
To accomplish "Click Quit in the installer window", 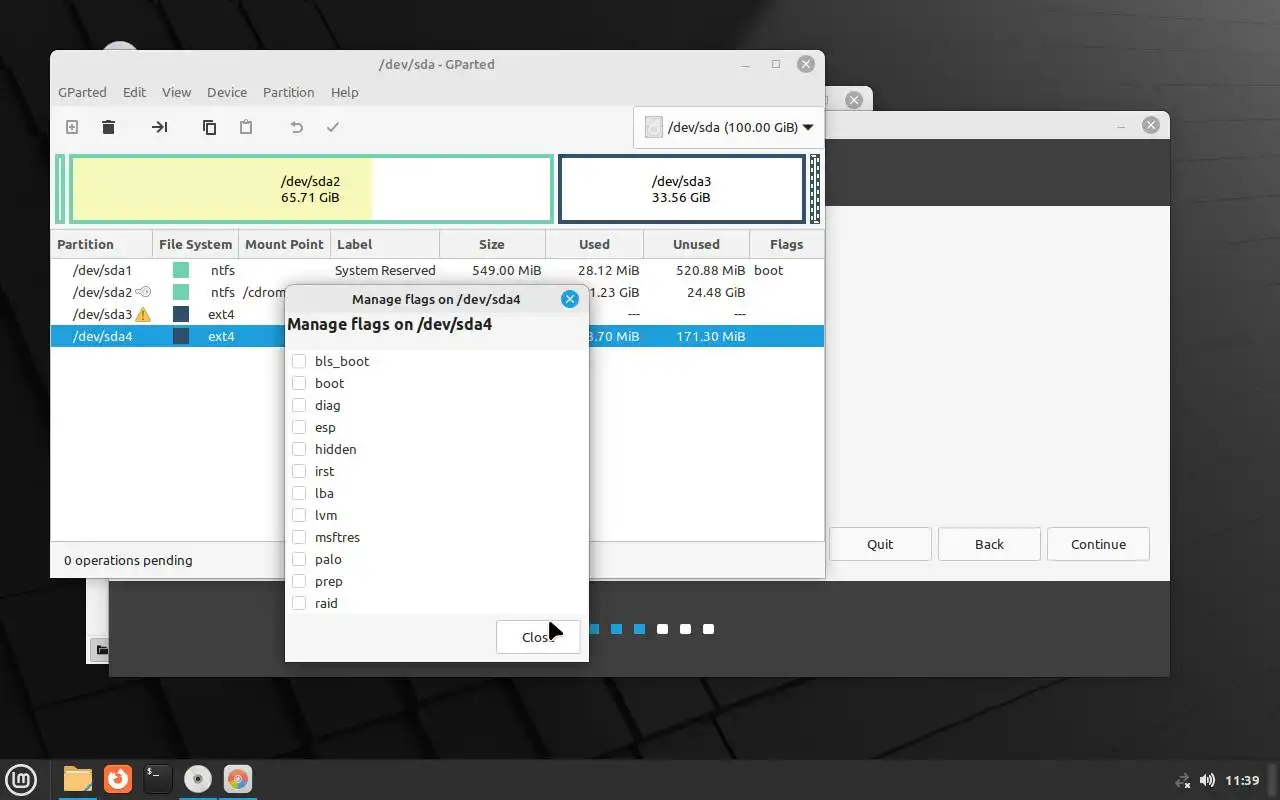I will [x=880, y=544].
